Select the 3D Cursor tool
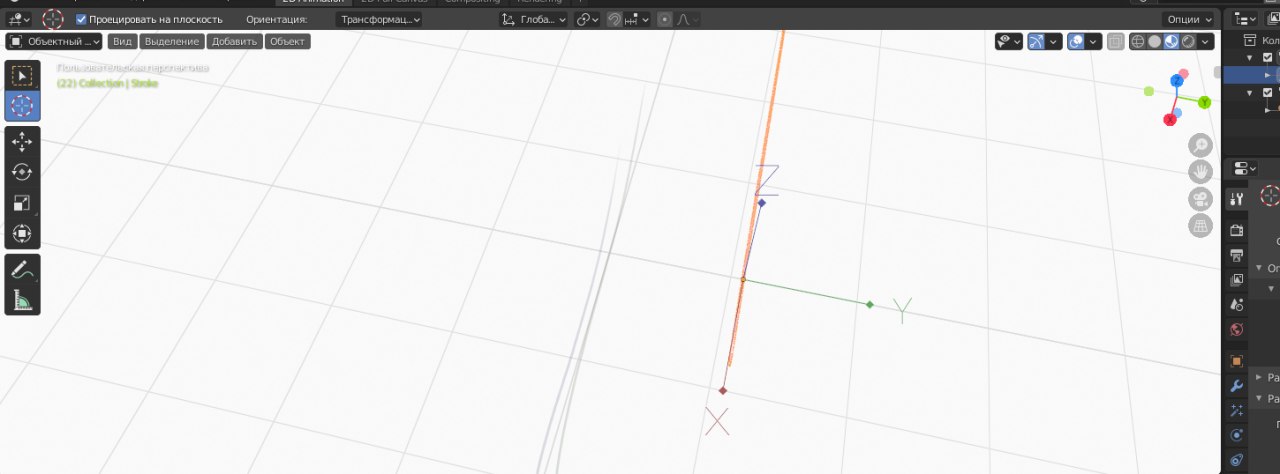The height and width of the screenshot is (474, 1280). [x=22, y=106]
